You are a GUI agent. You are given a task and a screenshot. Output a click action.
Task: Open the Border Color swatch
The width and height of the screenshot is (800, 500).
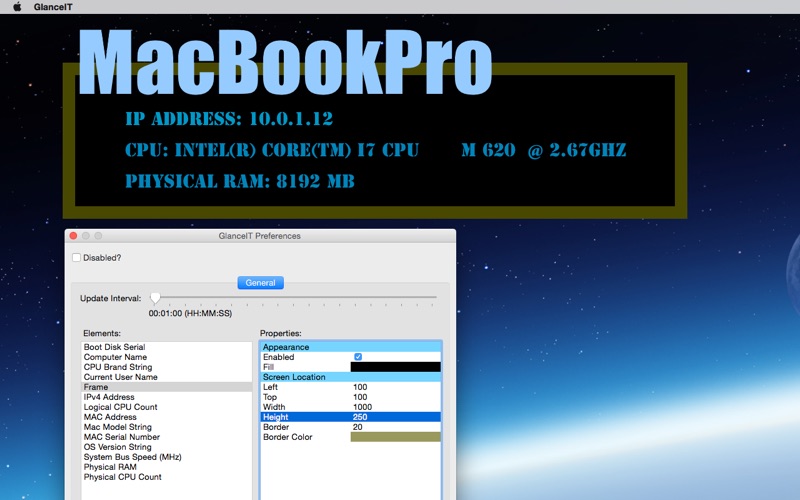point(395,437)
